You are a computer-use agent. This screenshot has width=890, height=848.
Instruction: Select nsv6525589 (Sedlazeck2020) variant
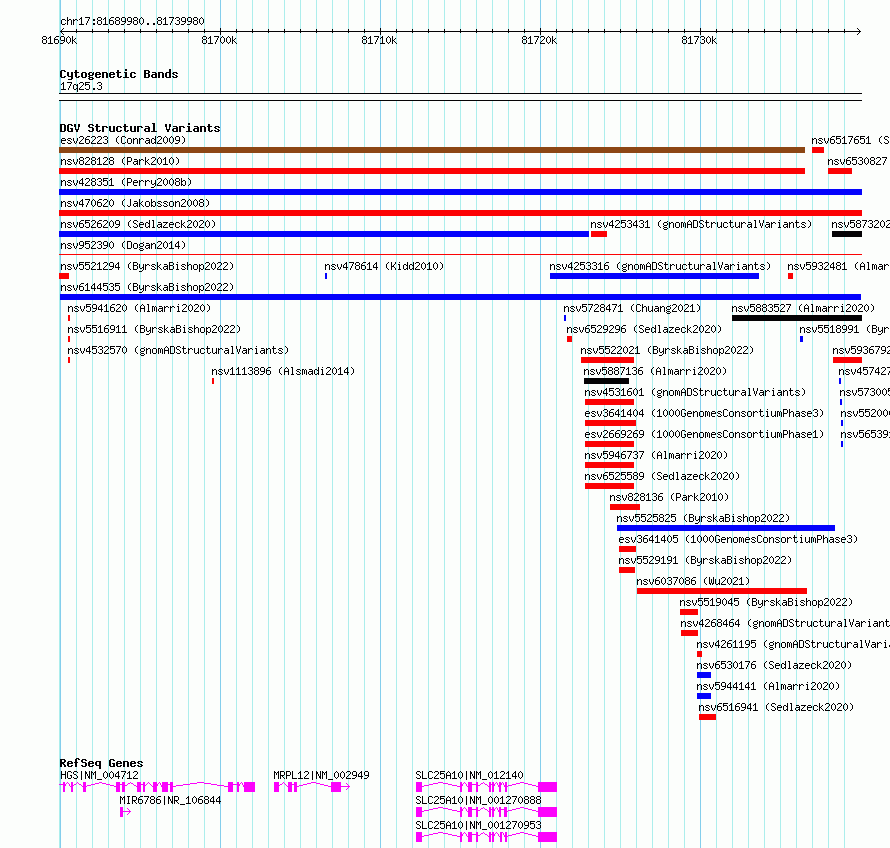click(662, 476)
